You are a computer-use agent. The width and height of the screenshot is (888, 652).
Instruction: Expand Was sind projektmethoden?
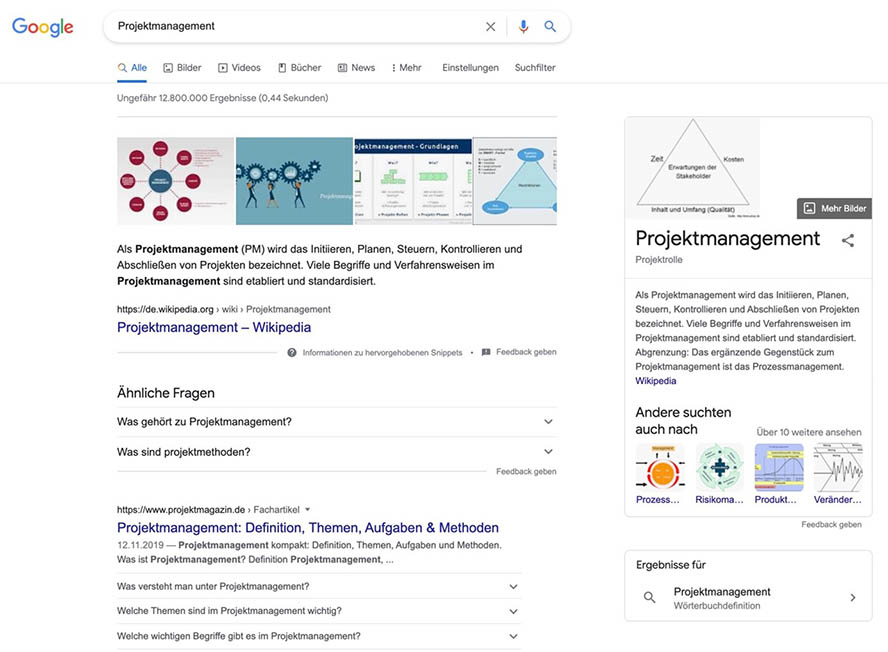pos(337,451)
